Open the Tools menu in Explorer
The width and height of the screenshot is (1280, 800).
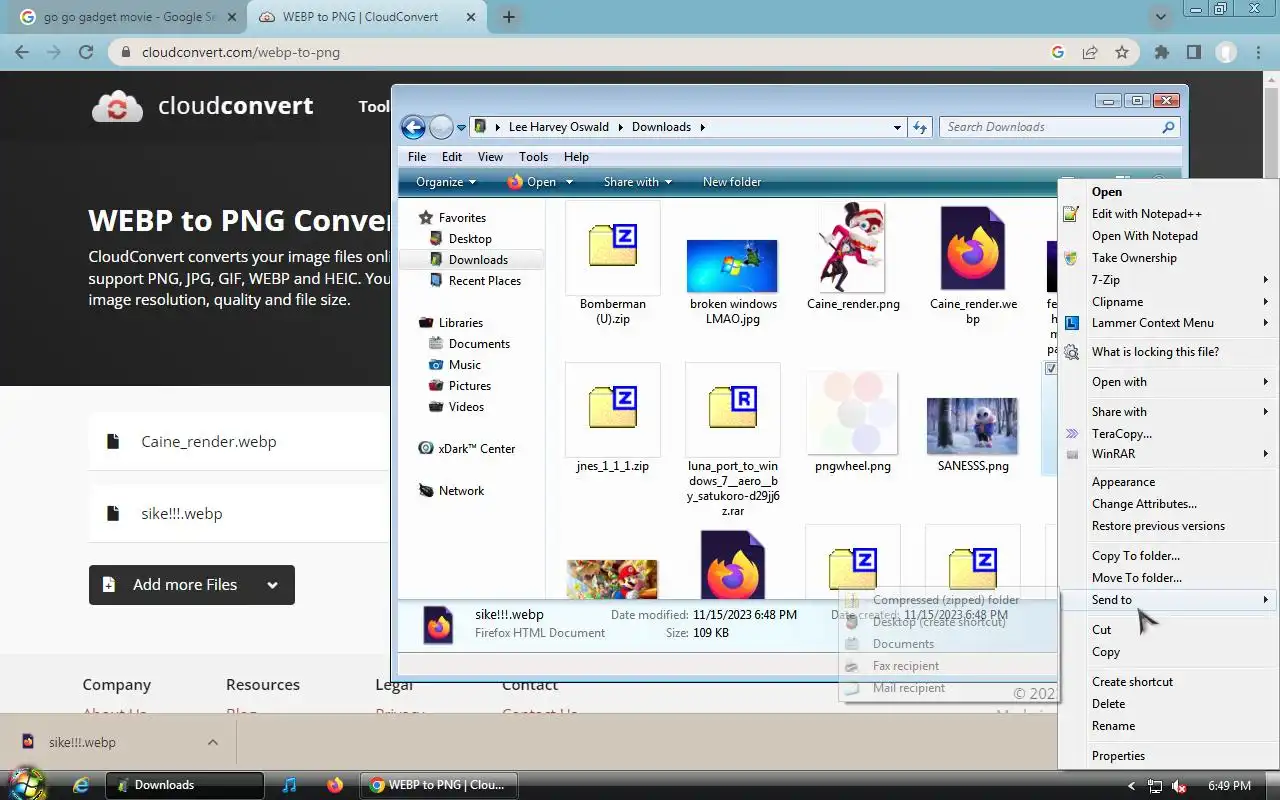(x=533, y=157)
